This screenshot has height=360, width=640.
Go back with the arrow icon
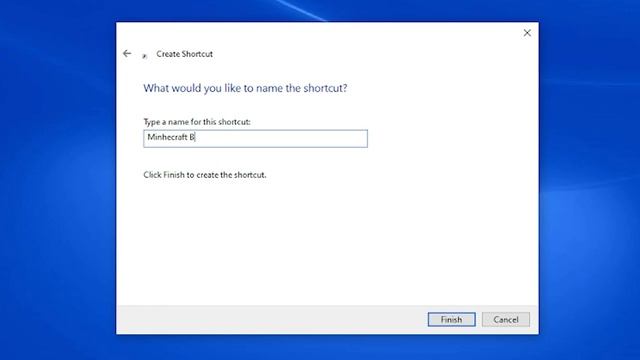tap(127, 53)
